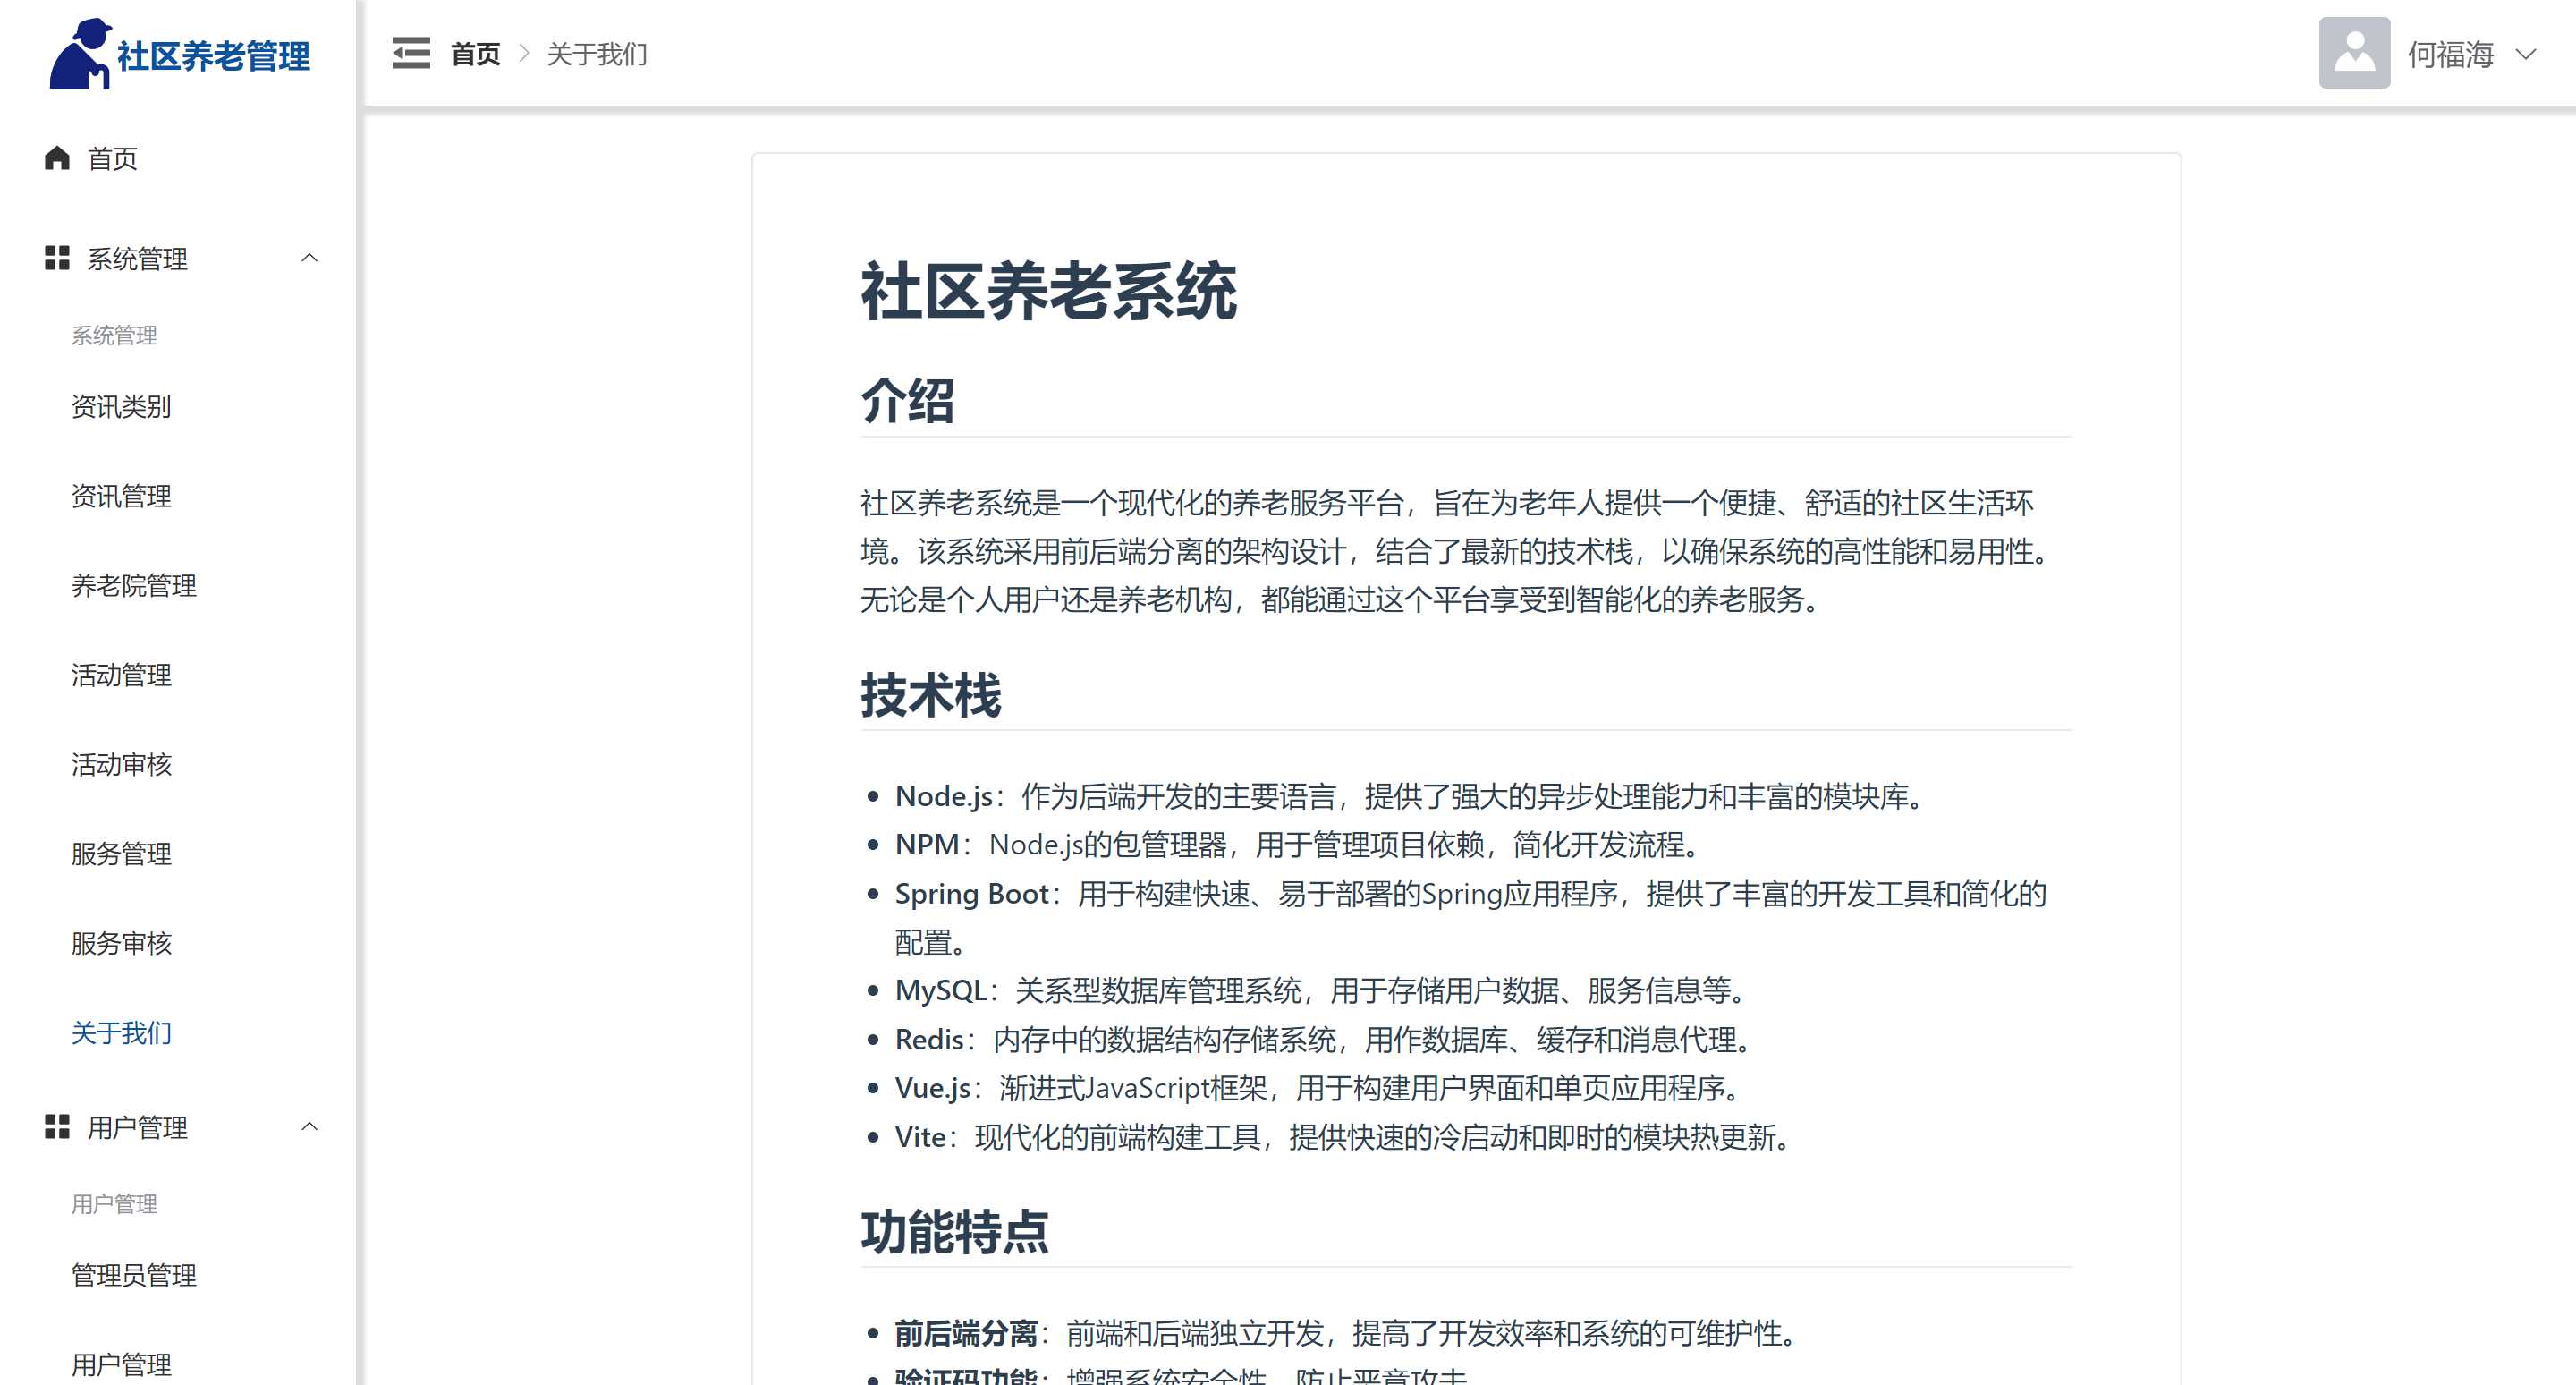This screenshot has width=2576, height=1385.
Task: Select 服务管理 in the sidebar
Action: [x=121, y=854]
